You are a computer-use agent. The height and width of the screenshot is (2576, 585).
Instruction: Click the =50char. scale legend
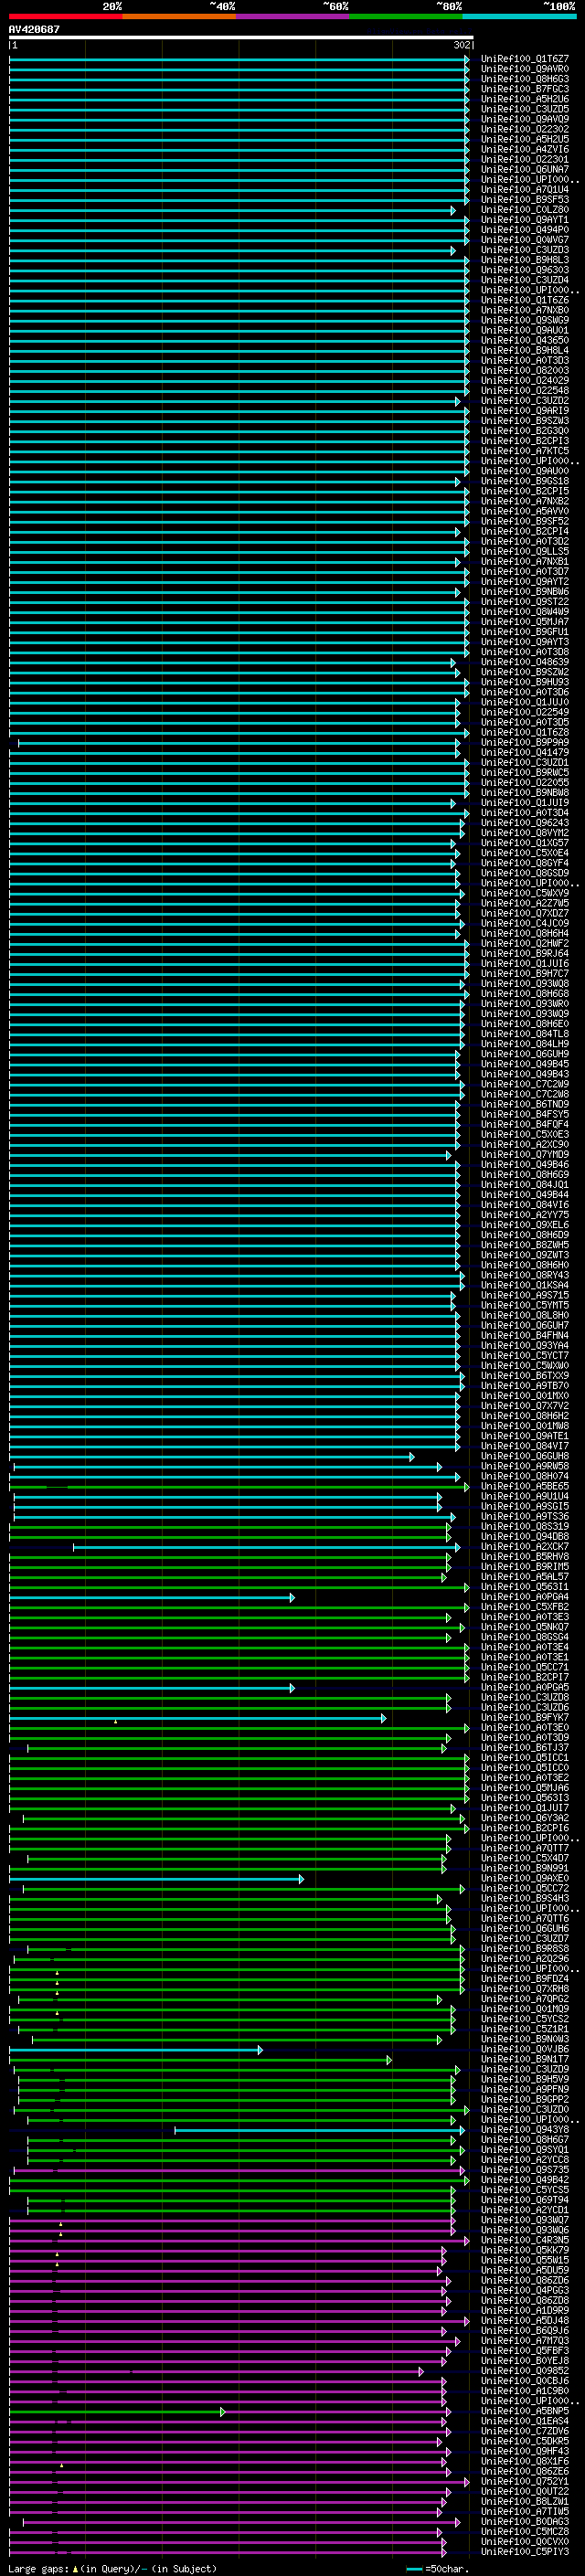[438, 2568]
